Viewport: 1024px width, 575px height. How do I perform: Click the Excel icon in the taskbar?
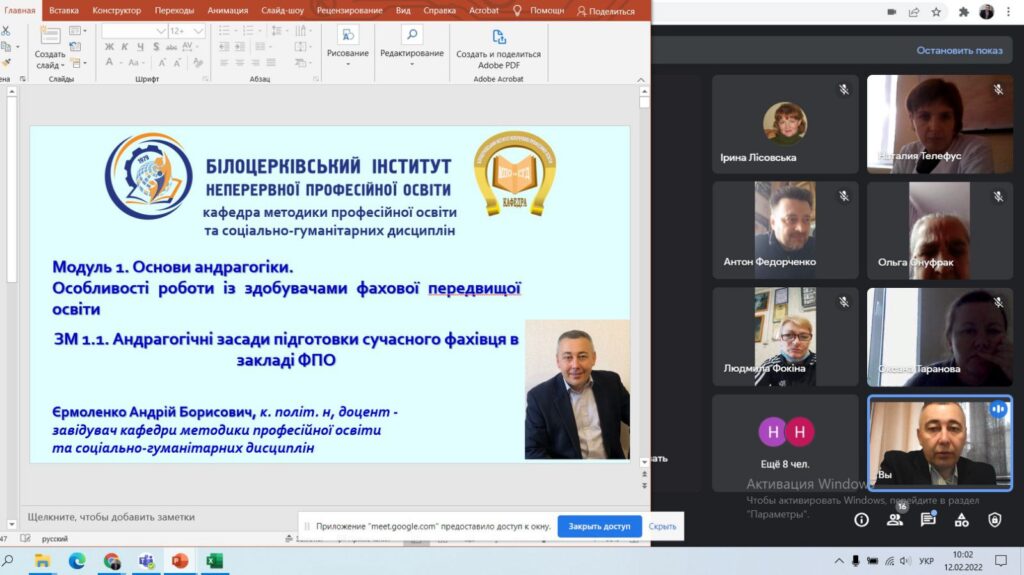[x=212, y=561]
